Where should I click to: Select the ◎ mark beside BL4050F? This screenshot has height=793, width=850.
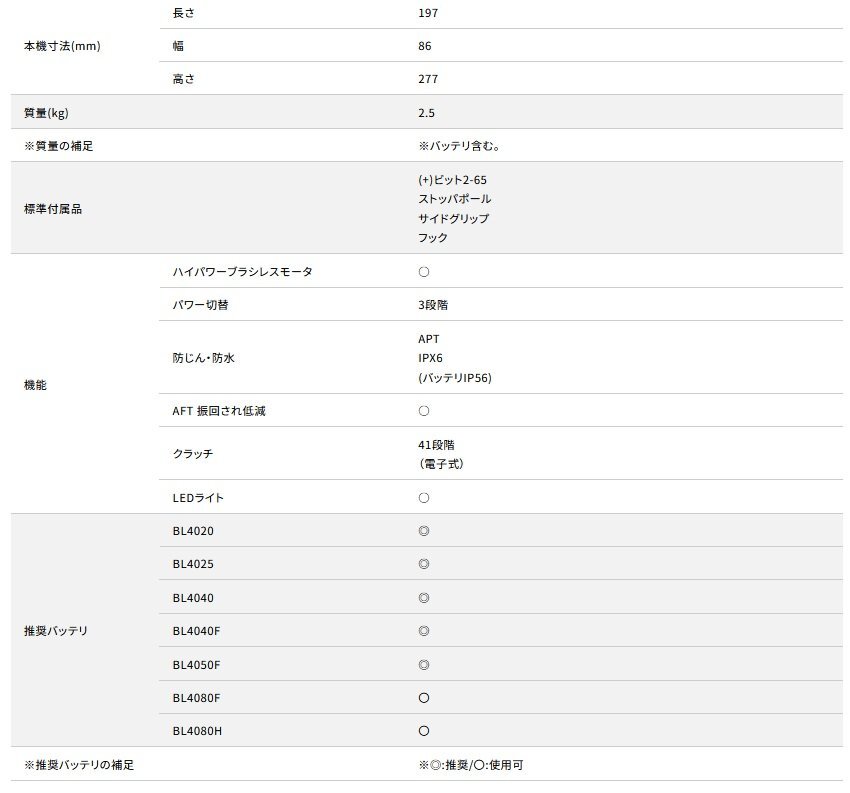click(423, 664)
